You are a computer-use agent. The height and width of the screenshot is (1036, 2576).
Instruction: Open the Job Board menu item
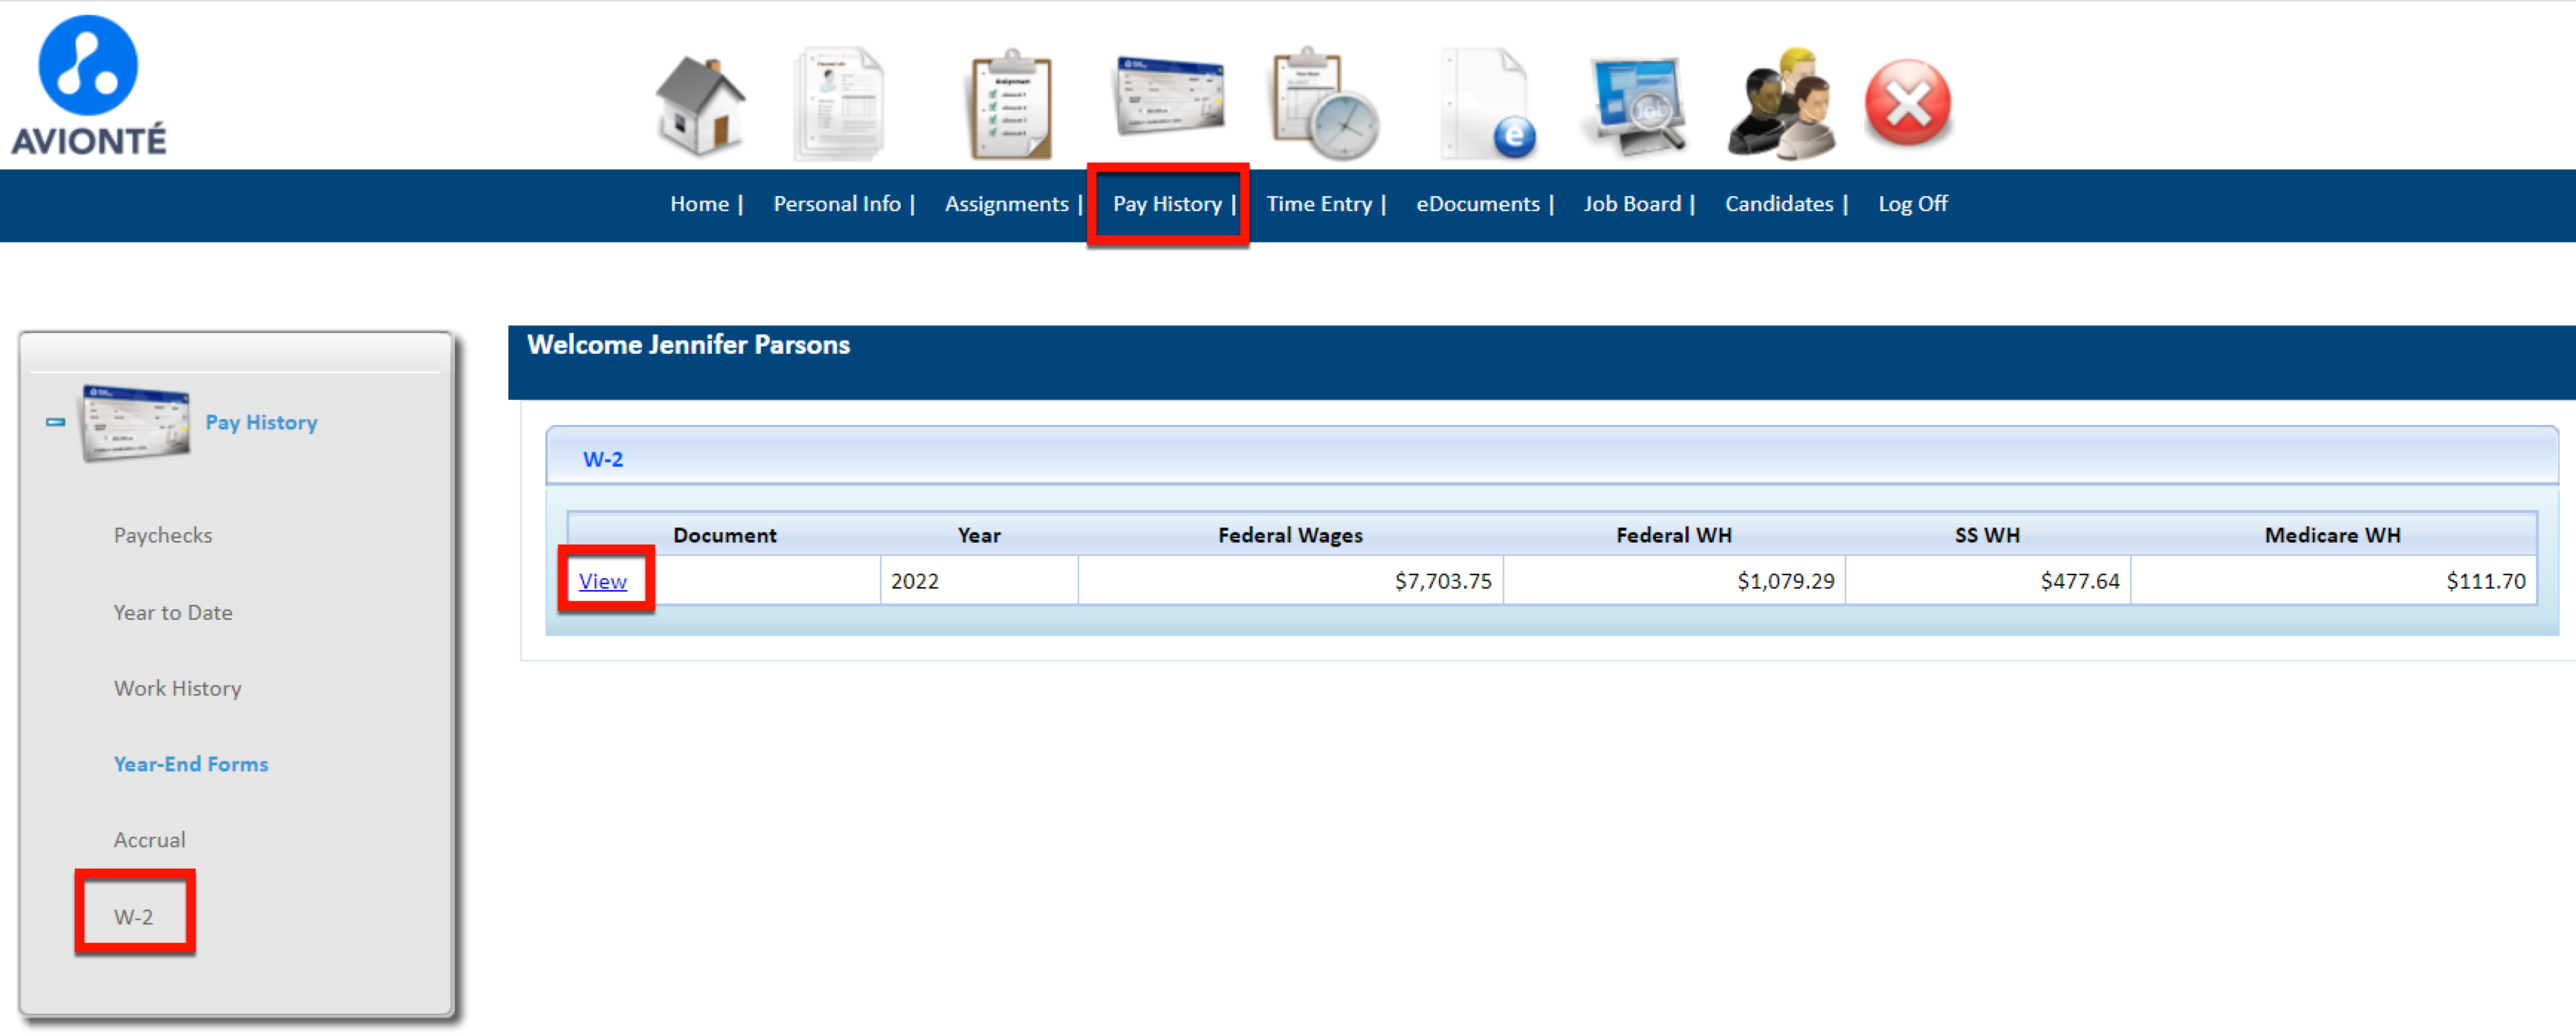1632,204
